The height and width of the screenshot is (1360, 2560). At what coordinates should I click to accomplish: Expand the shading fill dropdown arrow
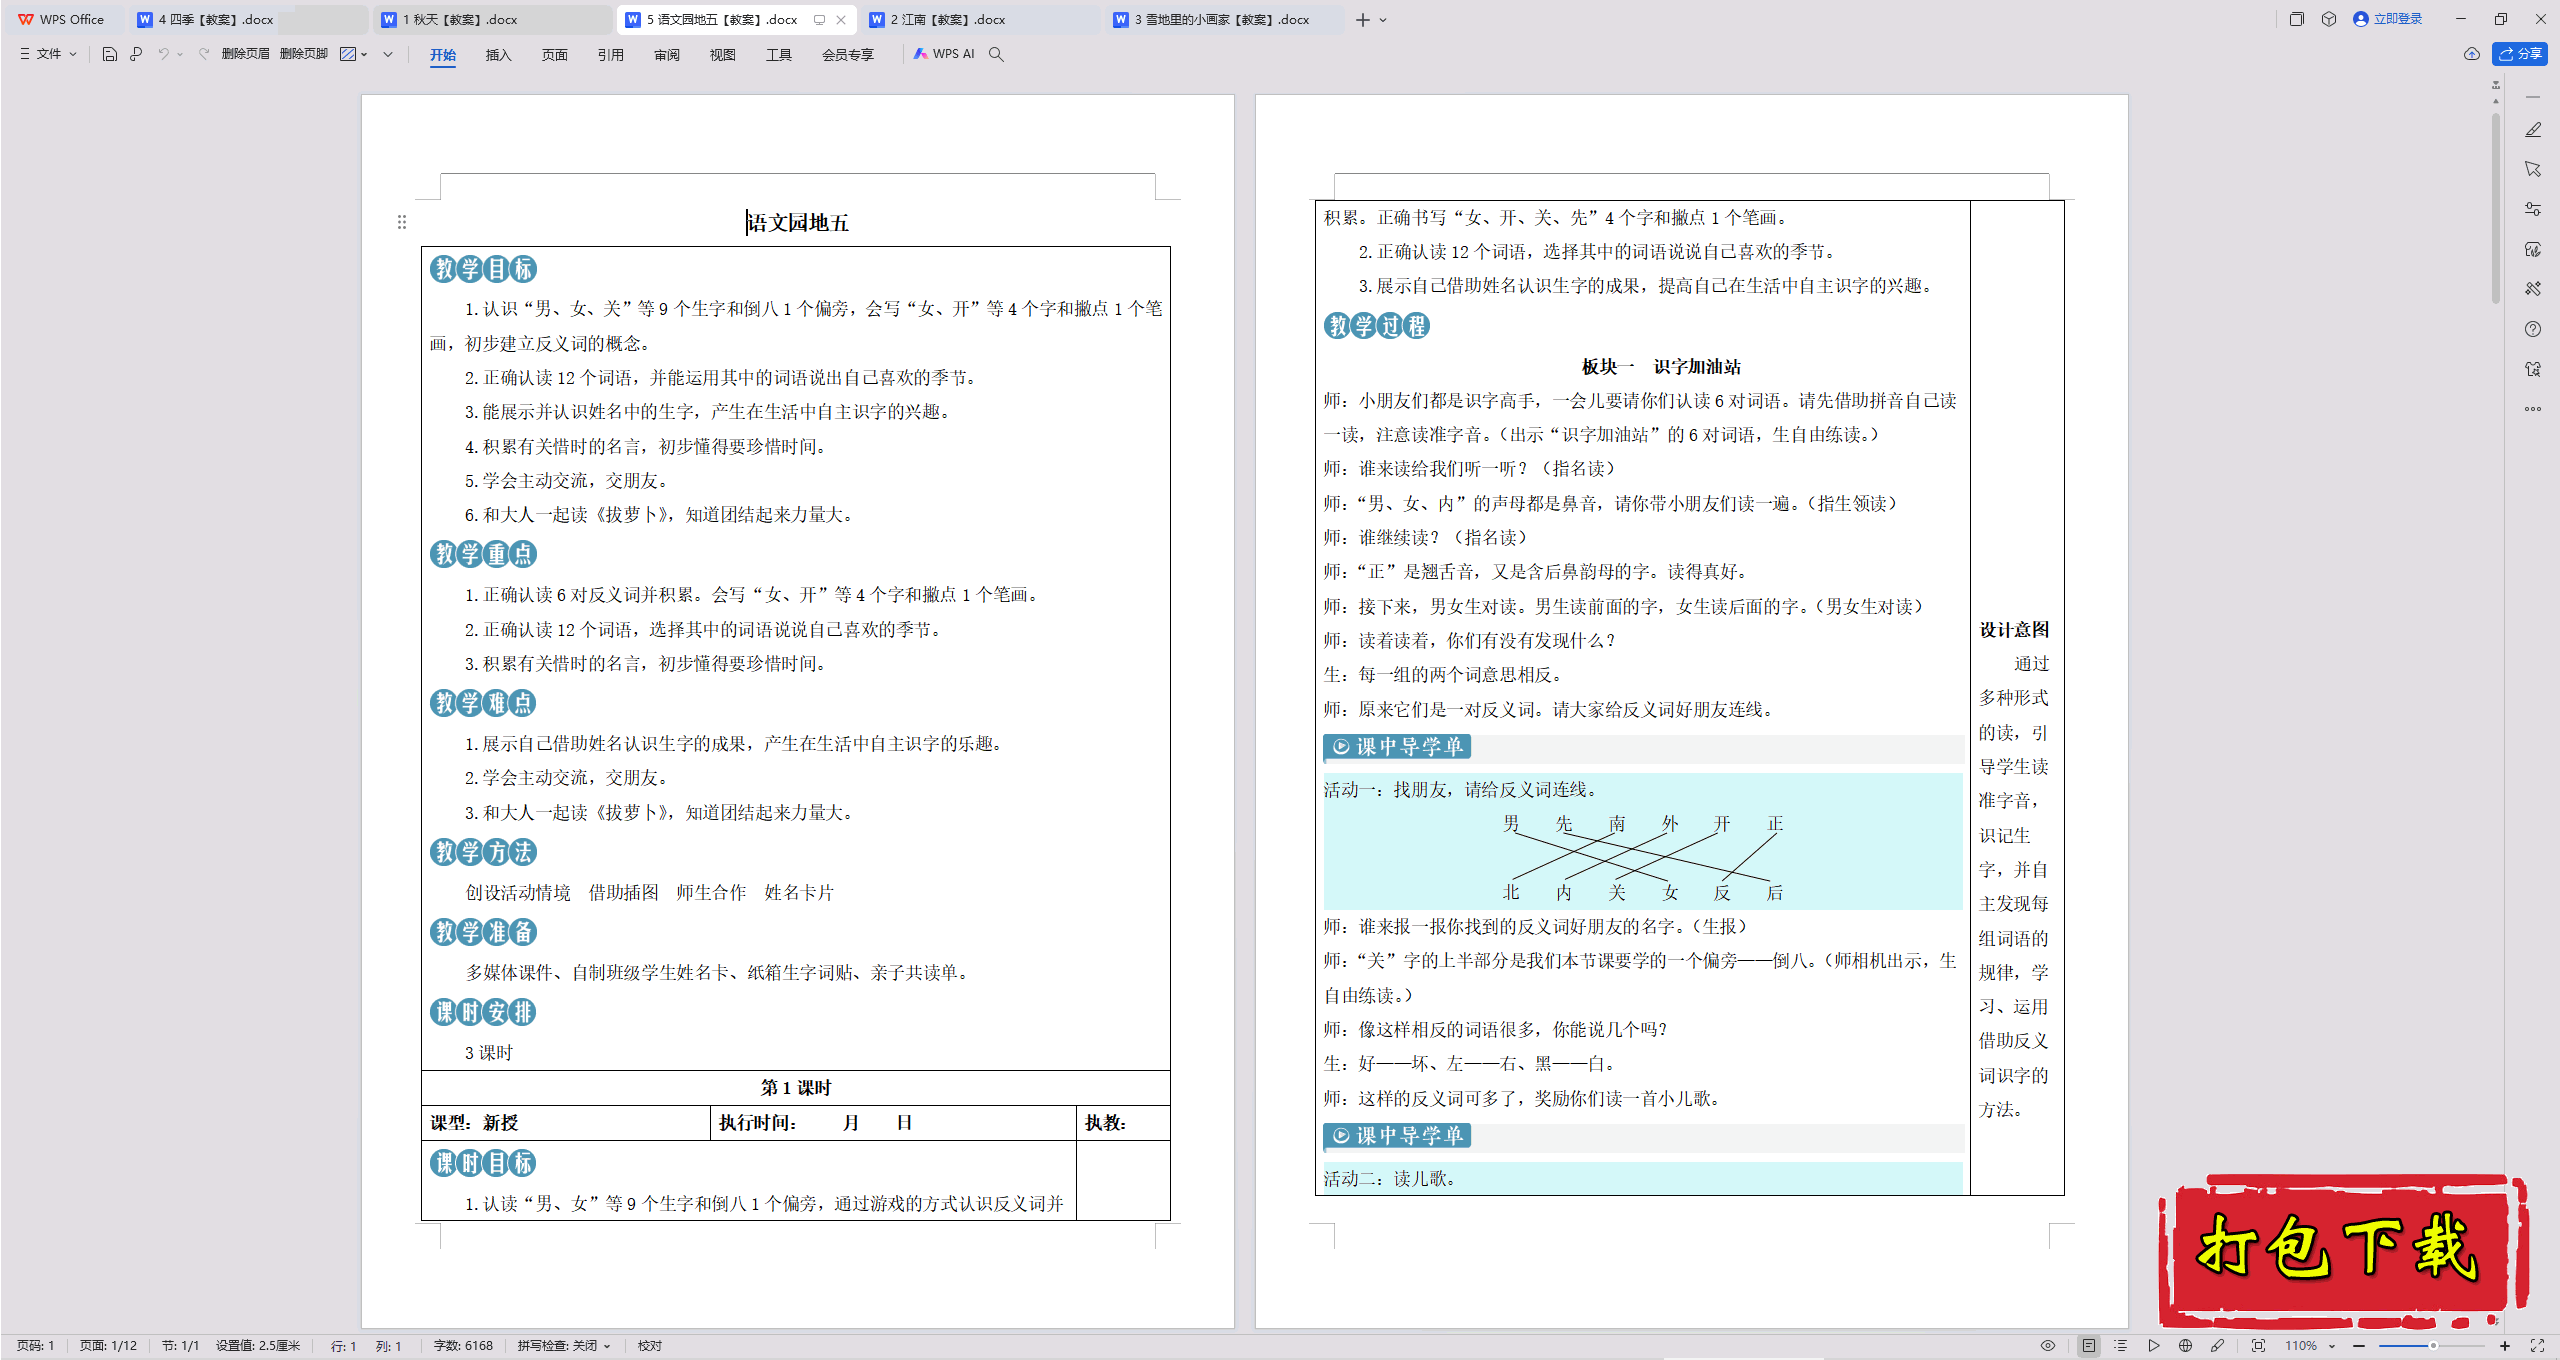(364, 54)
